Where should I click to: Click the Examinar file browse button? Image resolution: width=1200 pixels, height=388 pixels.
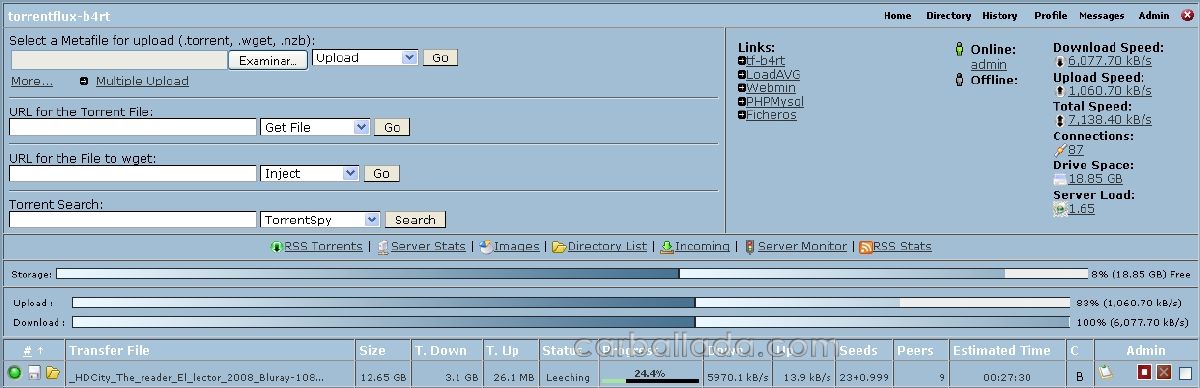(268, 61)
